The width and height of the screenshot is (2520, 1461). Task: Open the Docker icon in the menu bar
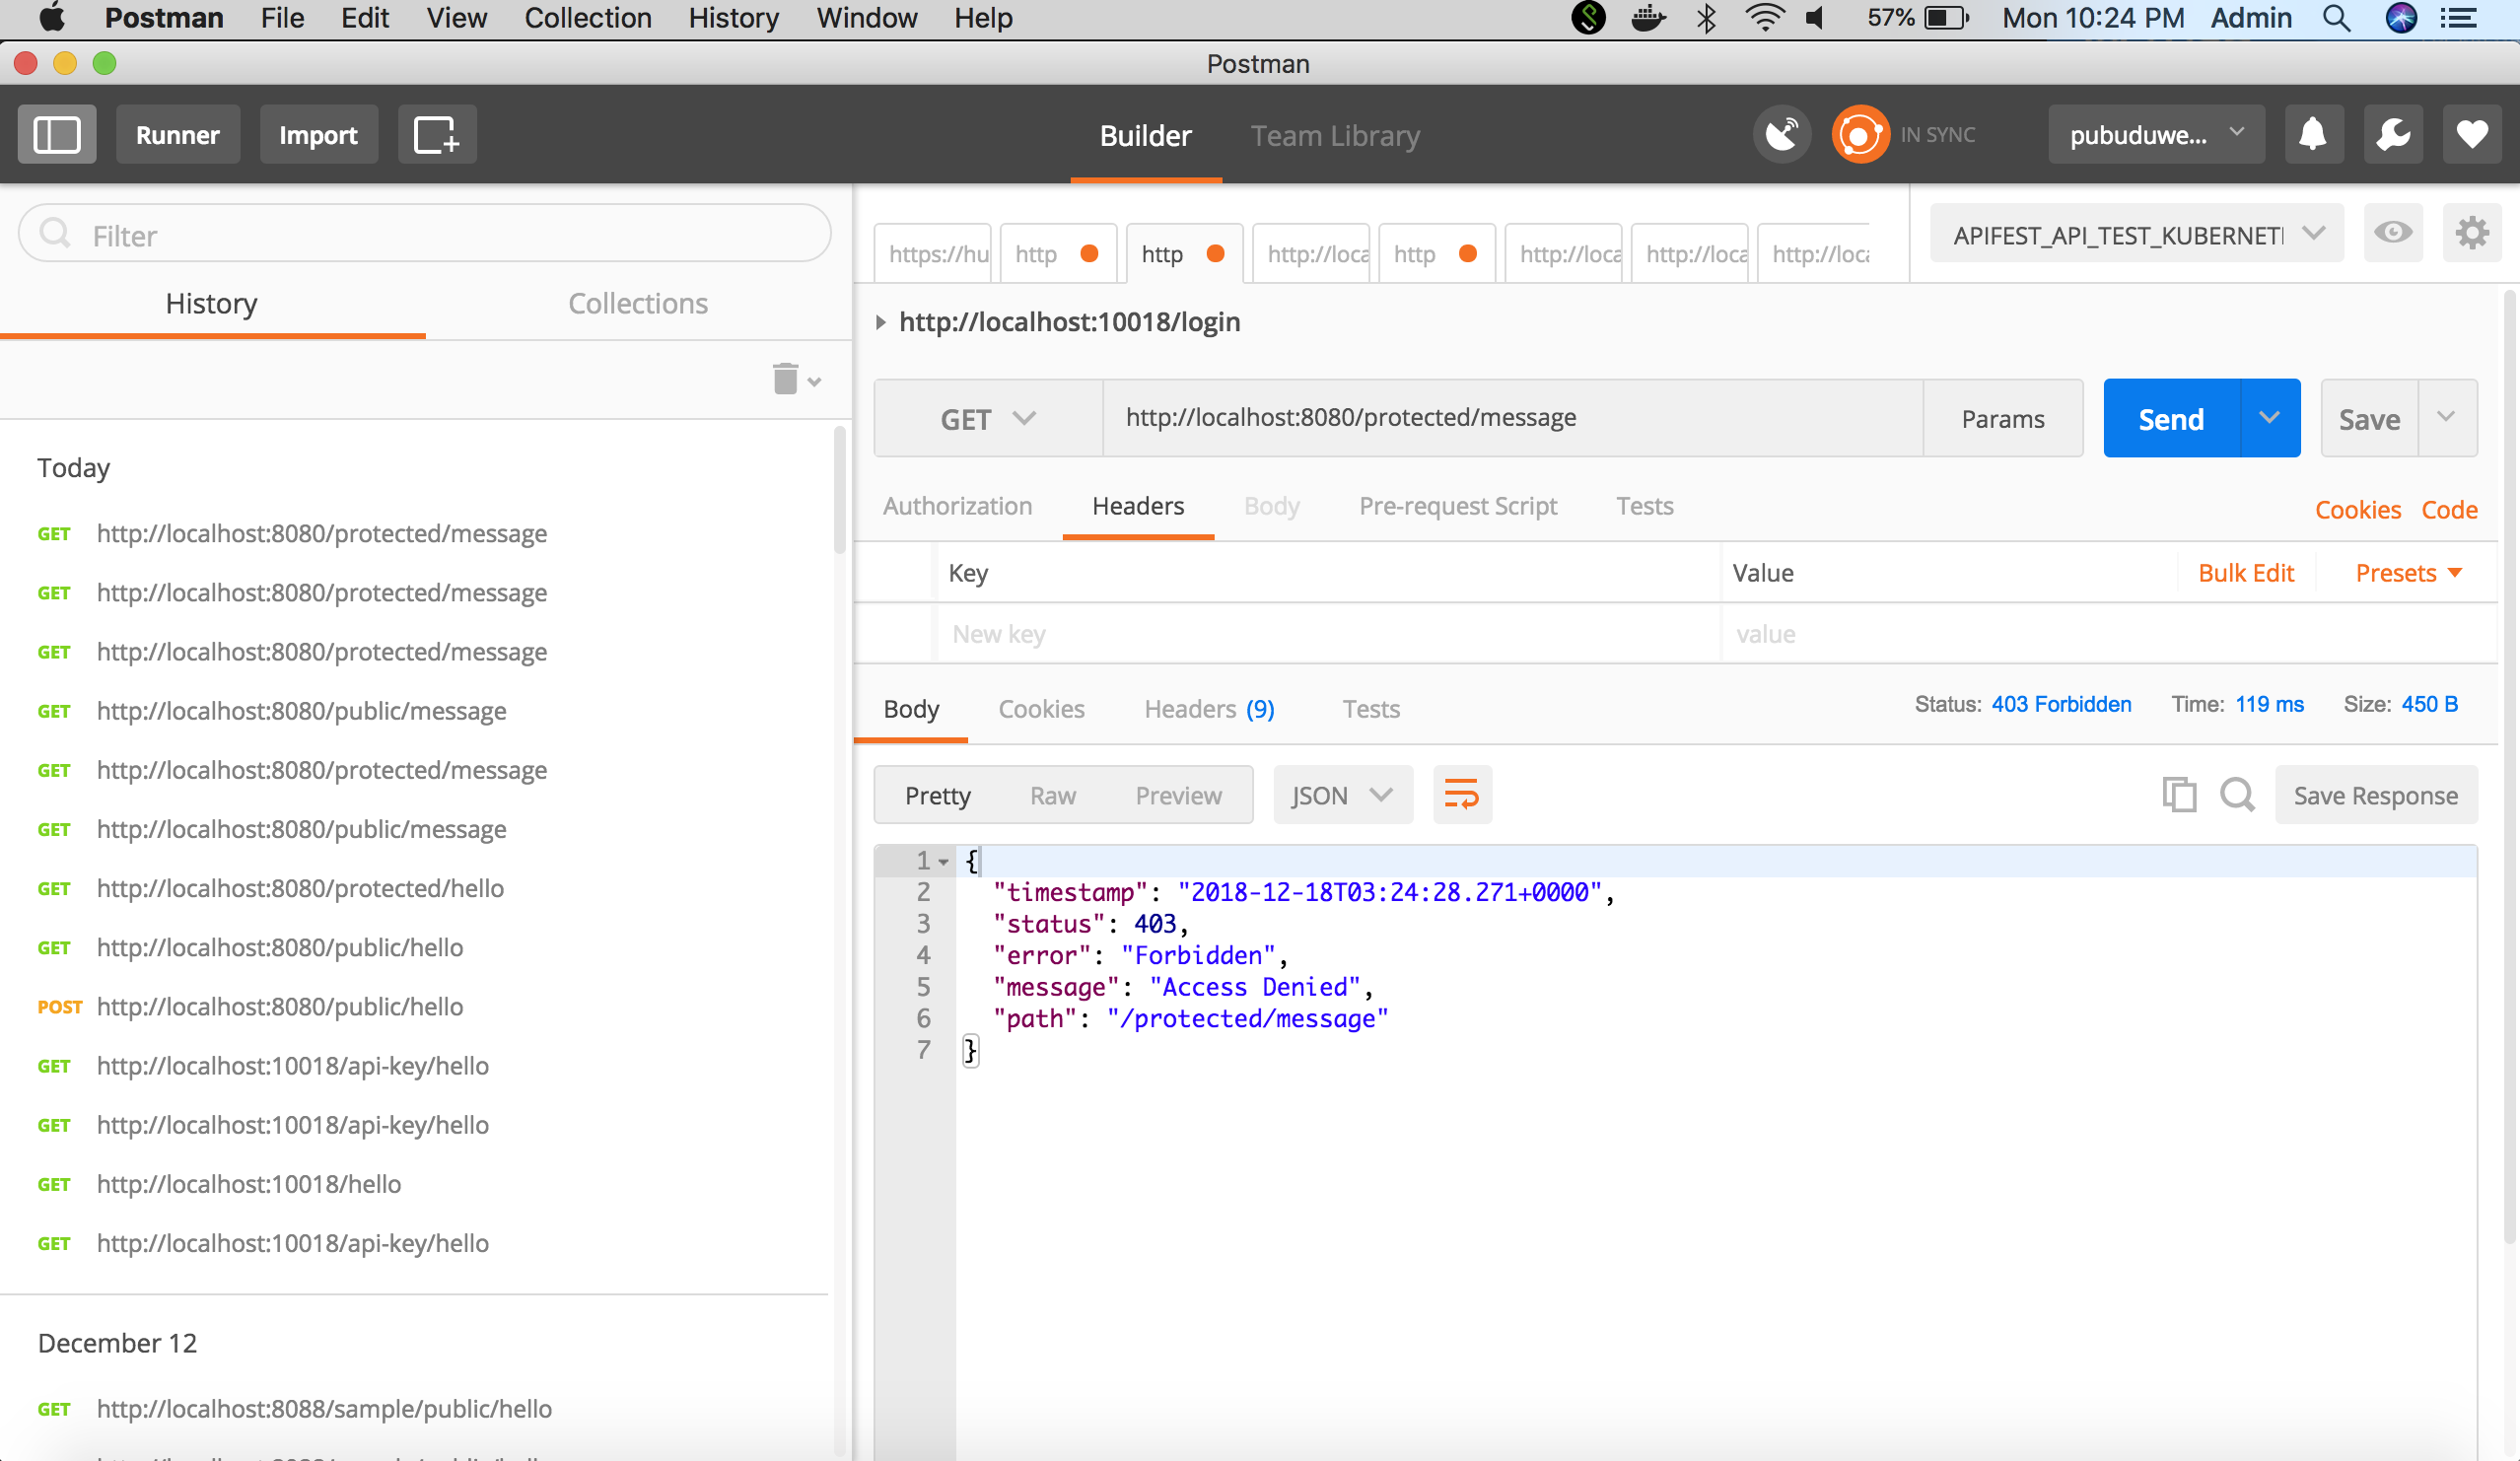(1648, 18)
